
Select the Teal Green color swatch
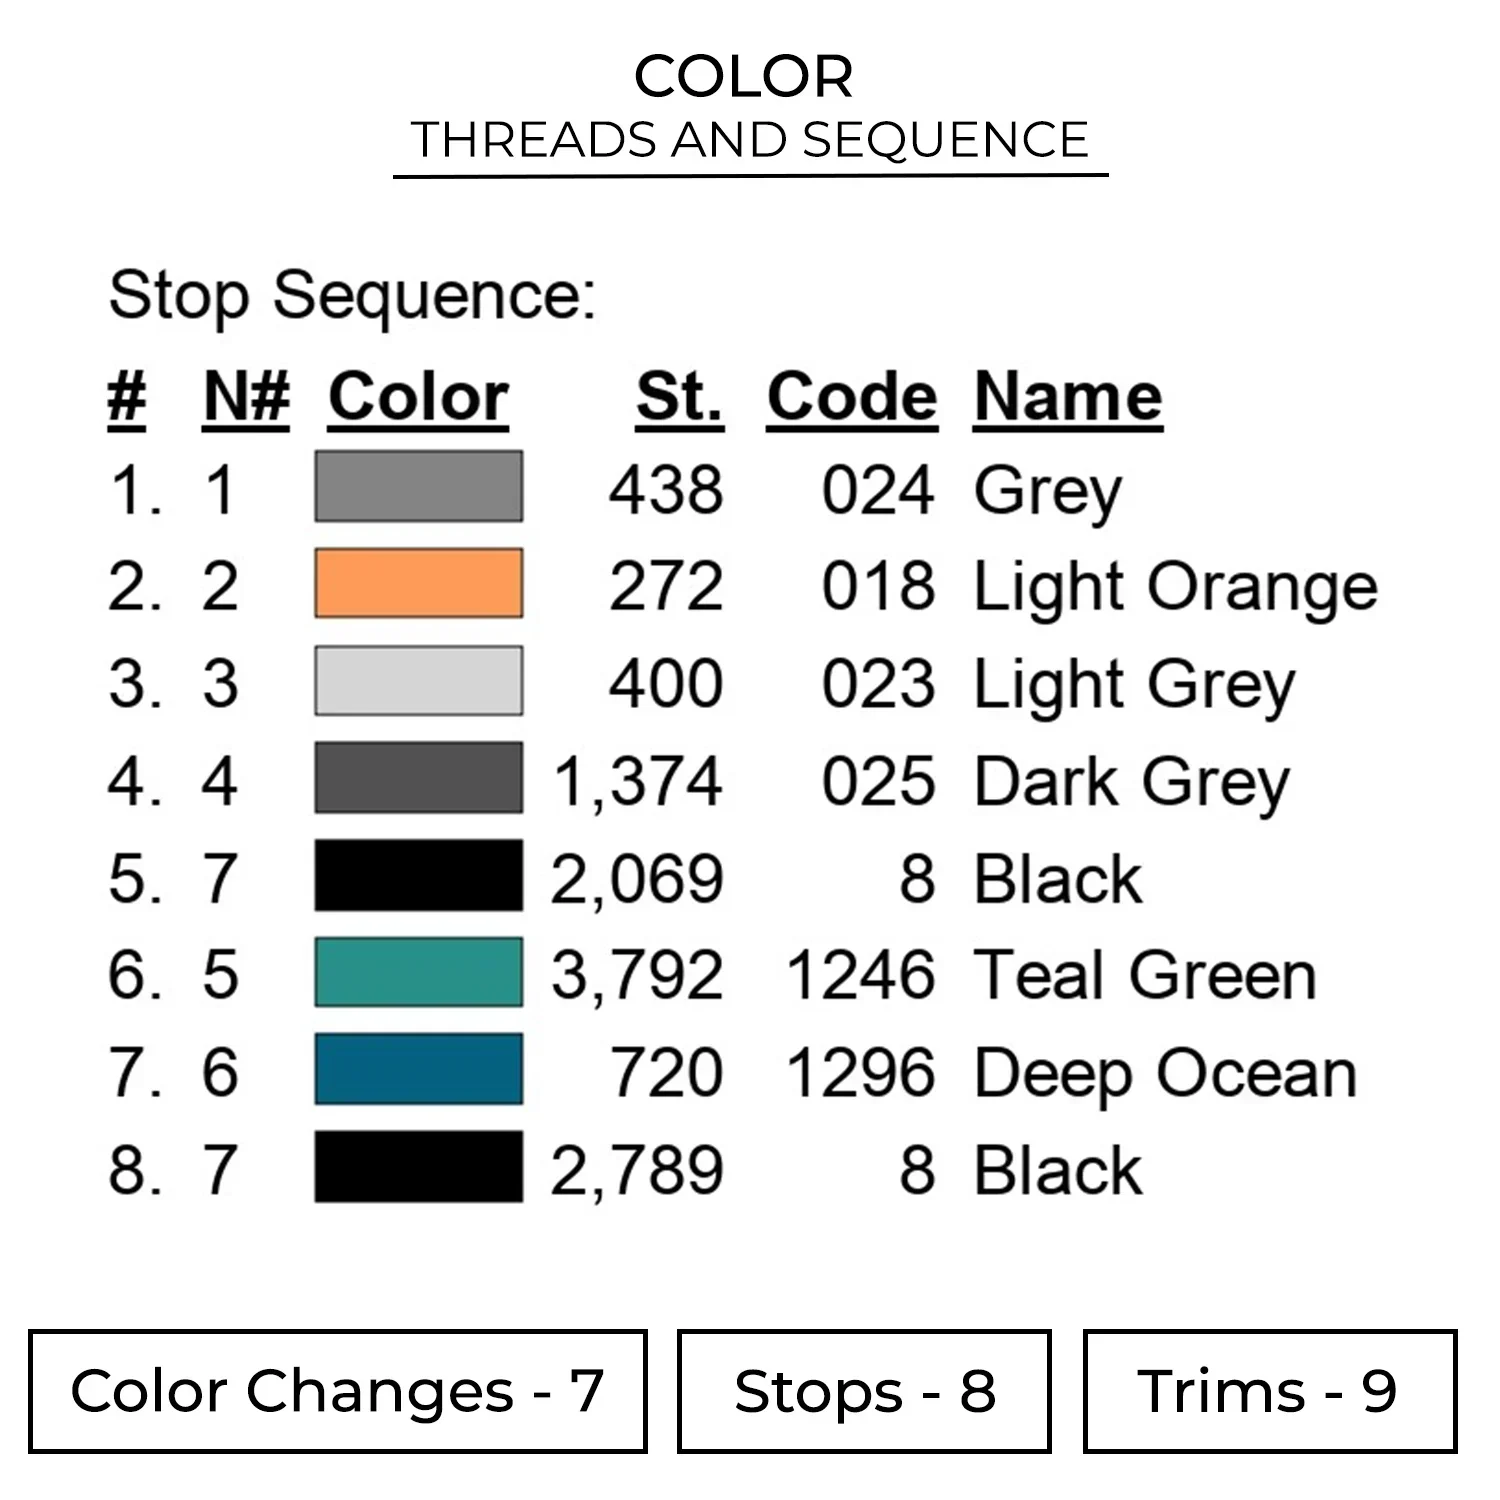click(418, 972)
